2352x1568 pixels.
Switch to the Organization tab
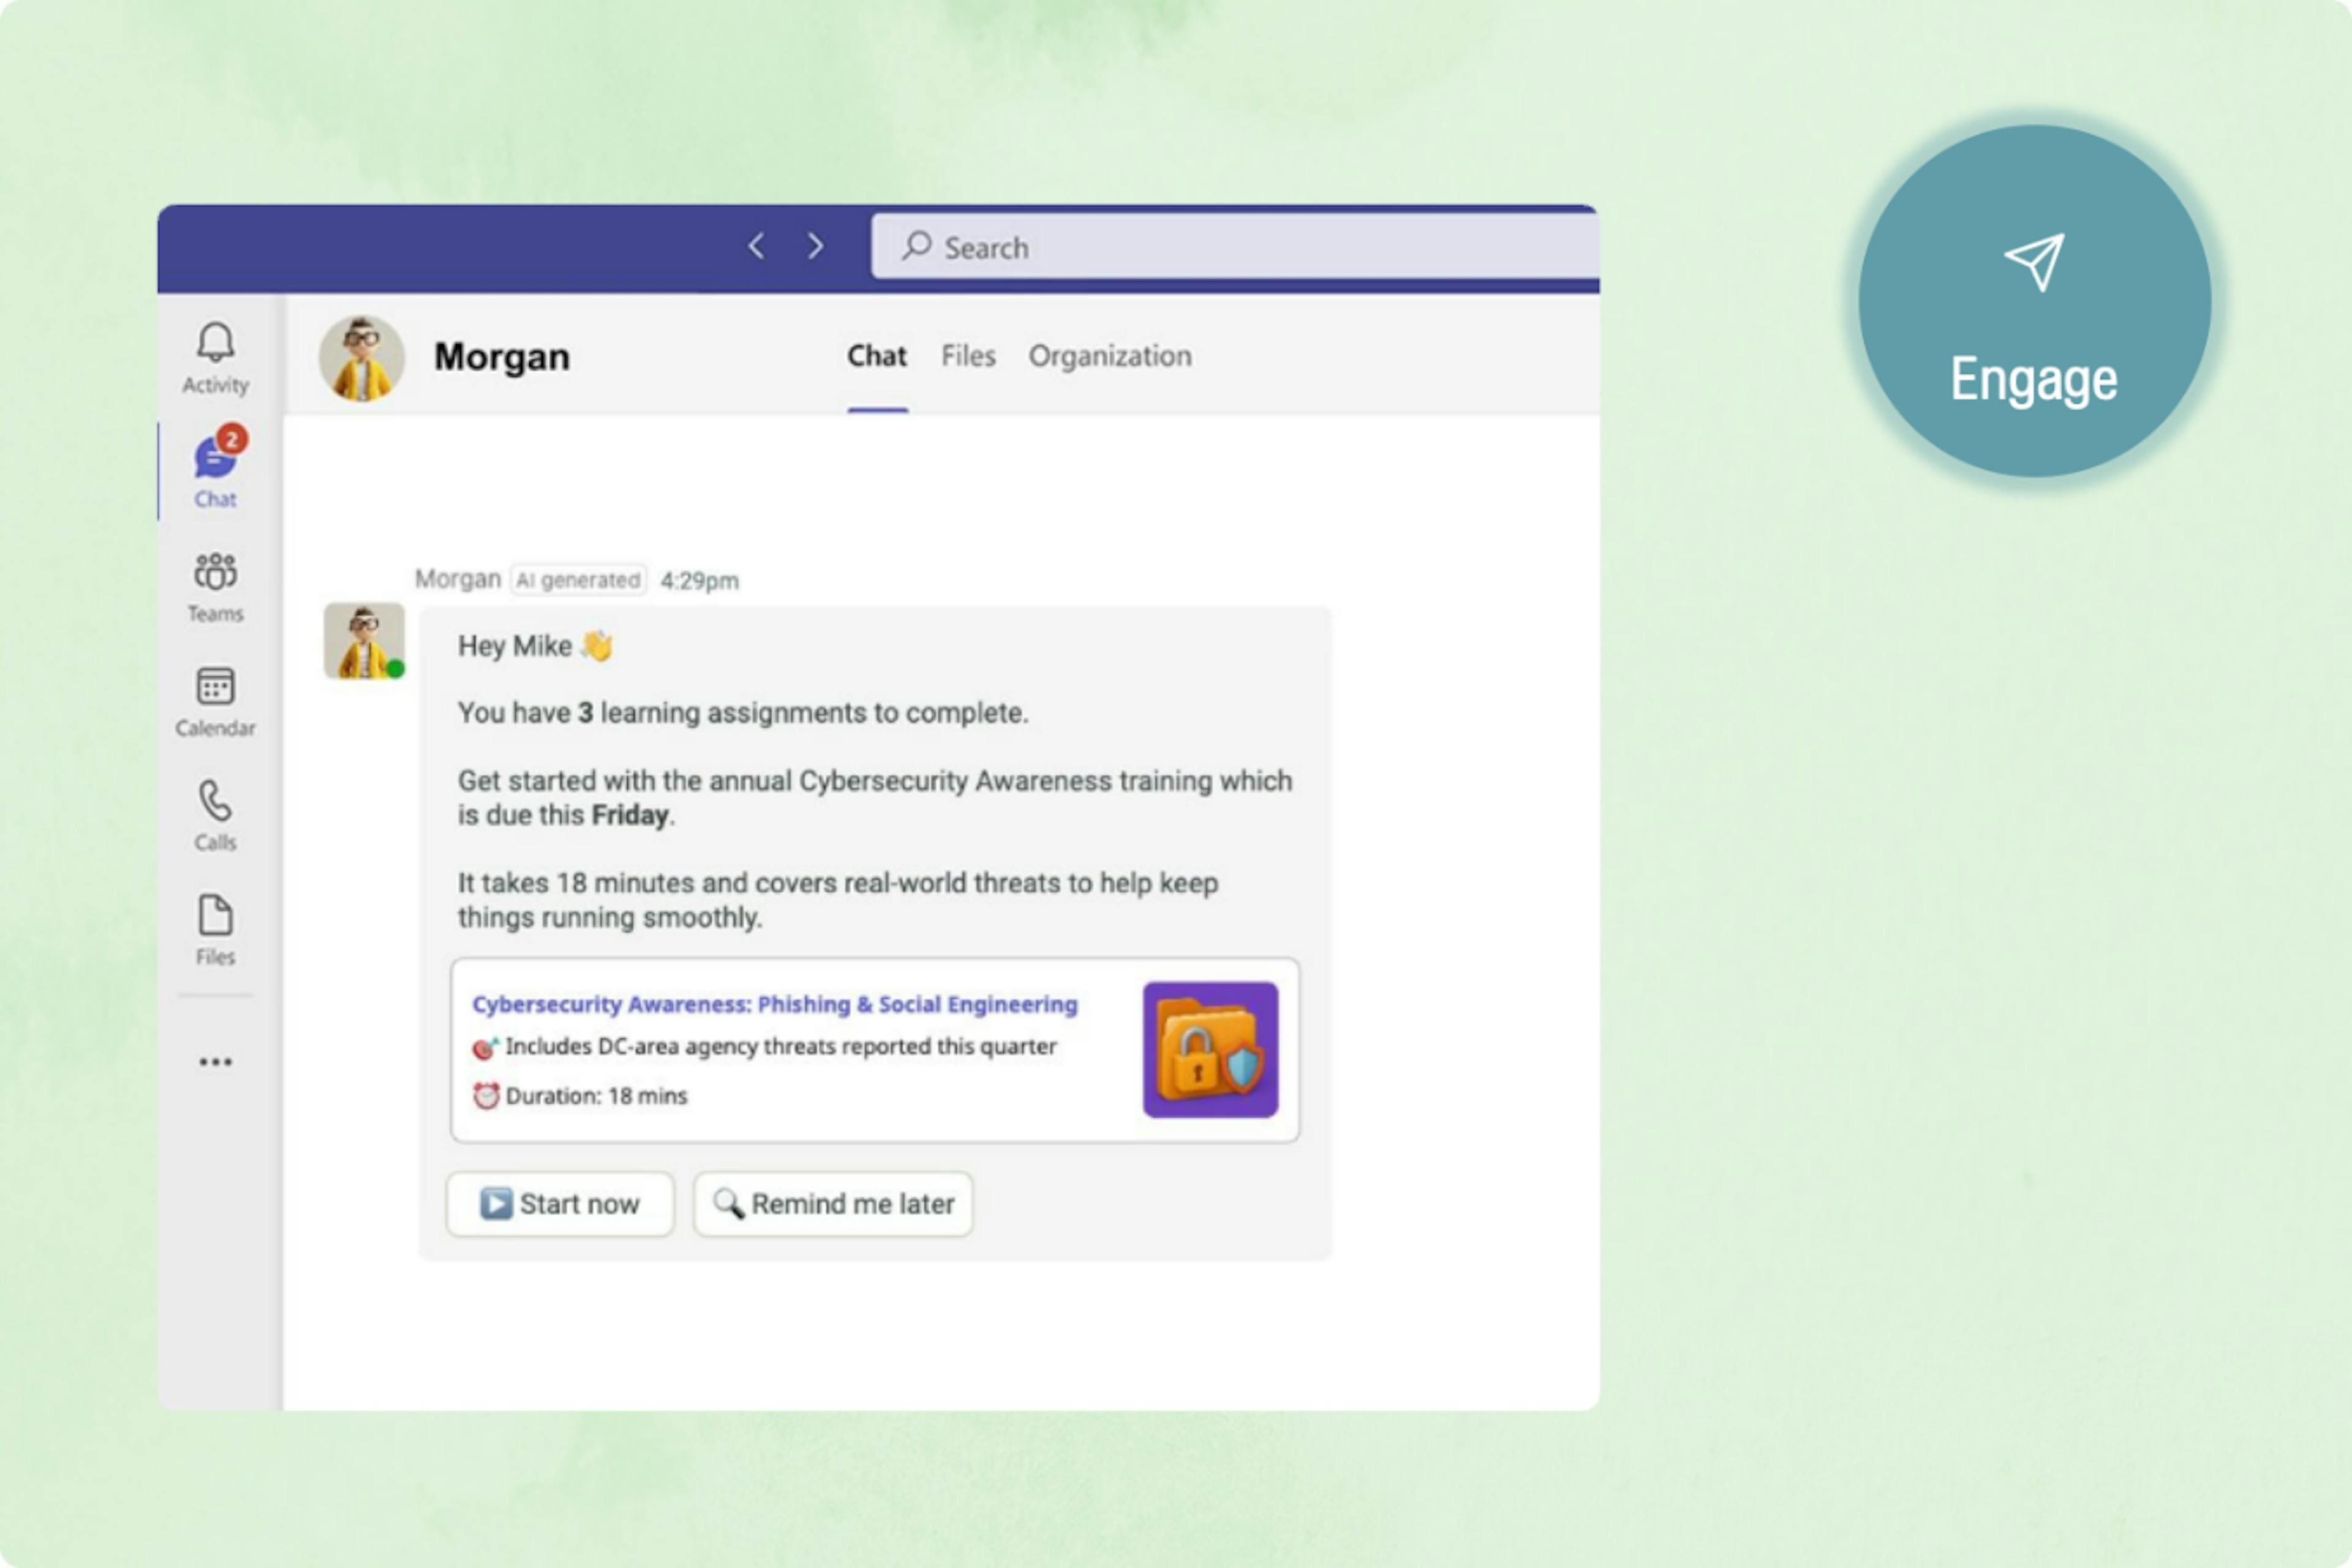point(1109,356)
